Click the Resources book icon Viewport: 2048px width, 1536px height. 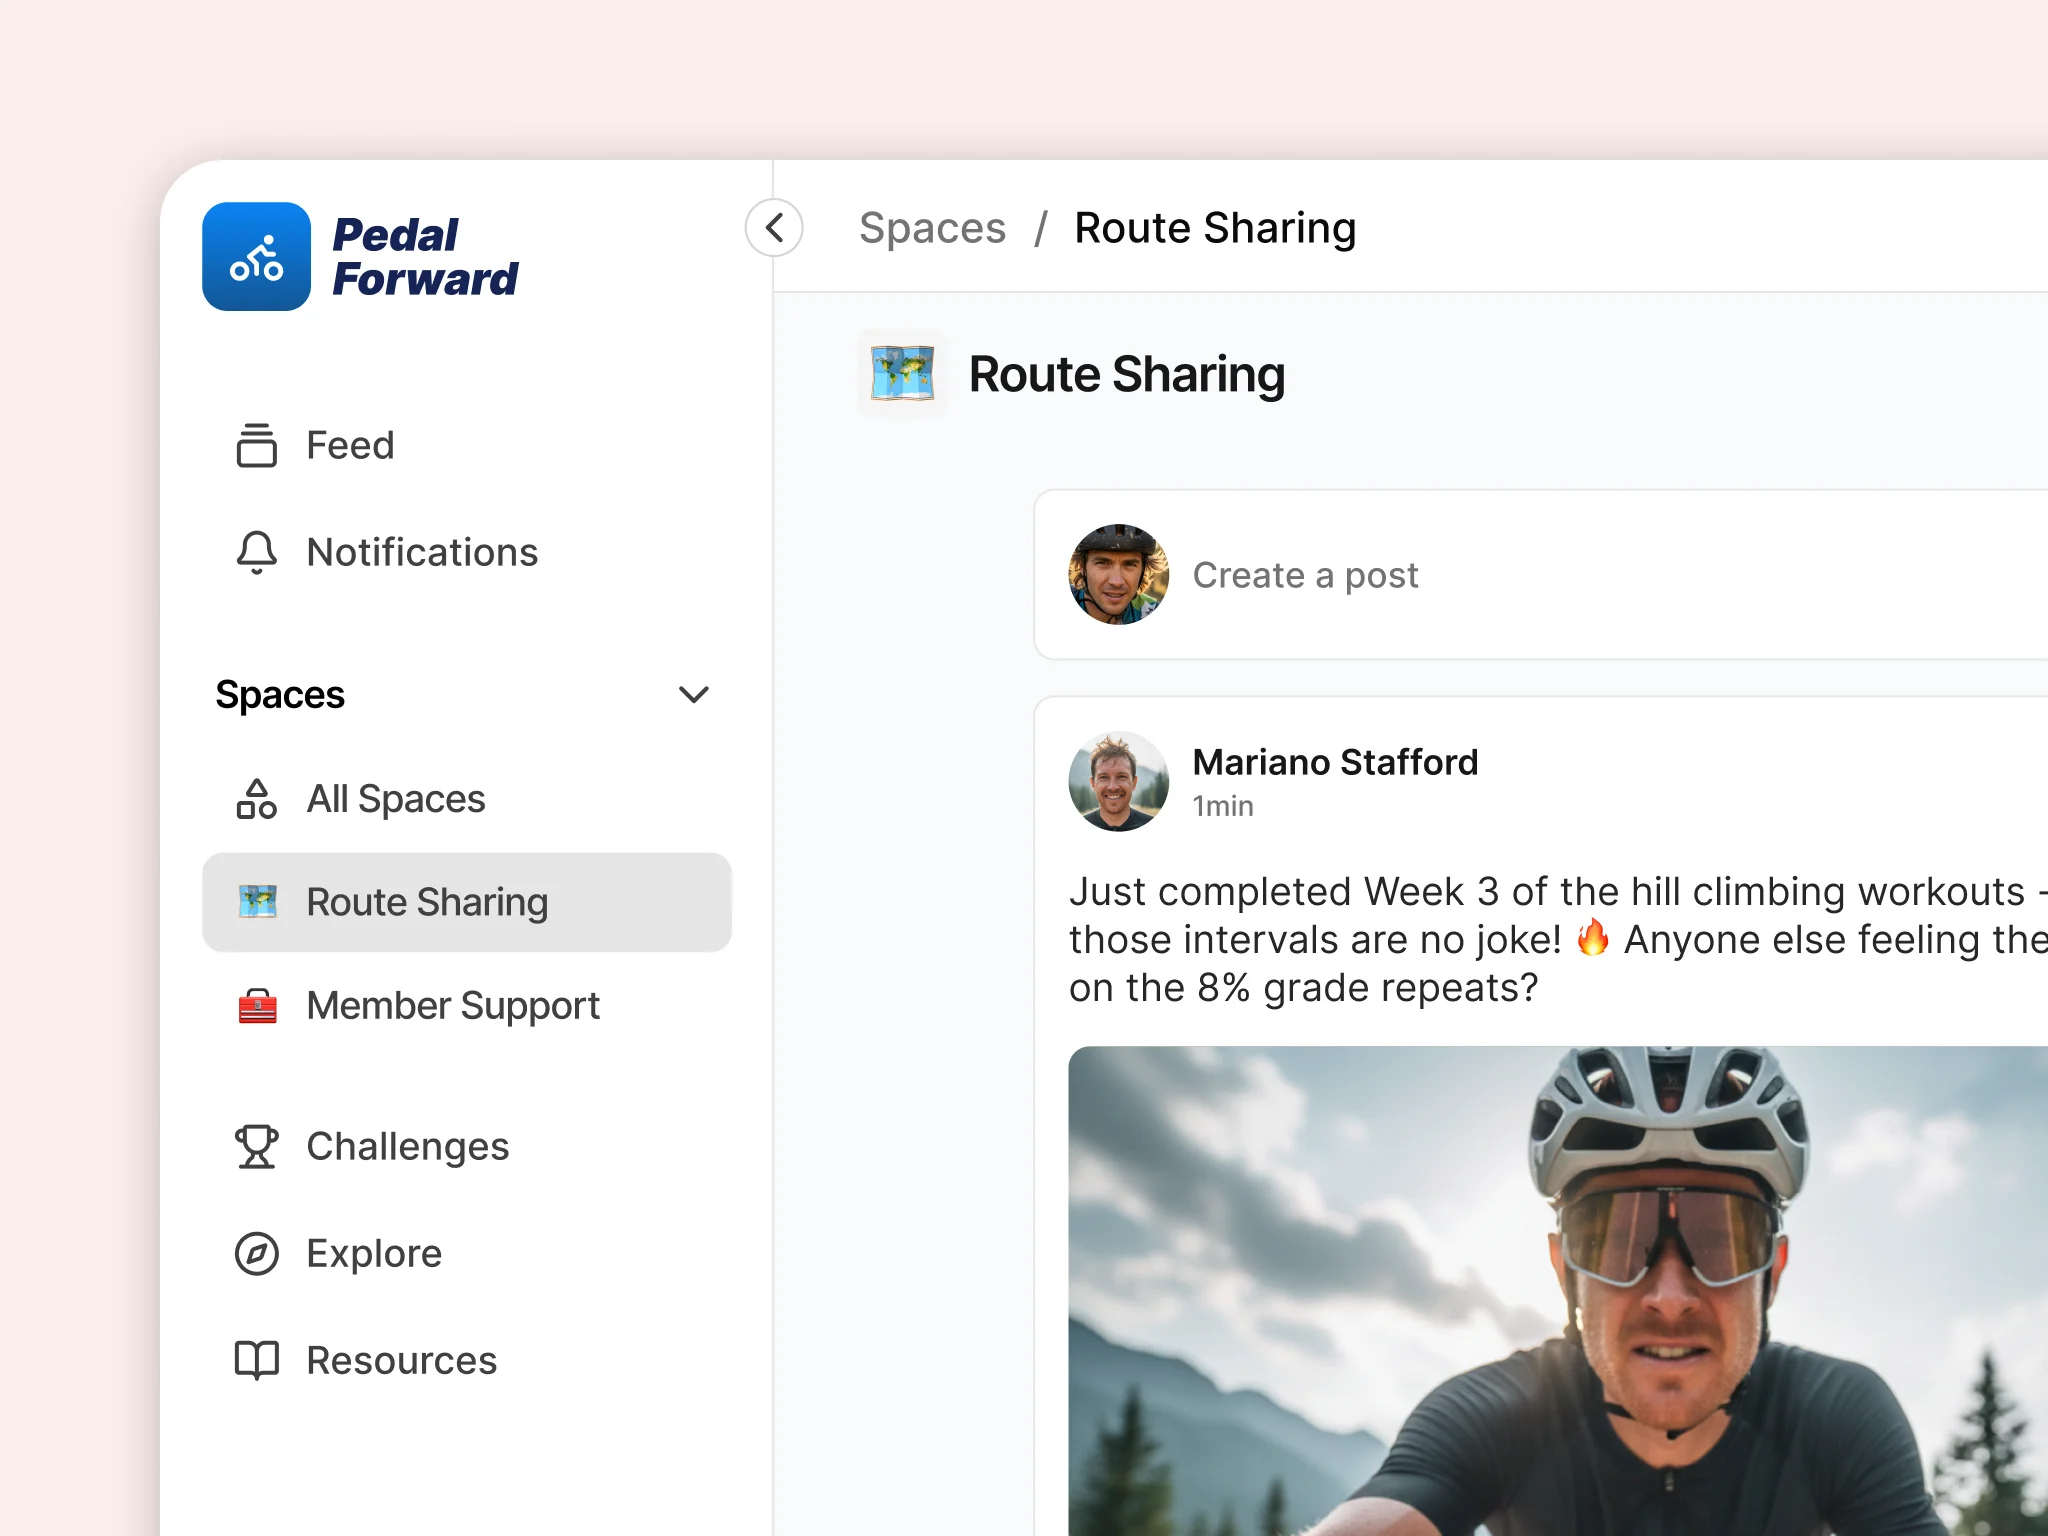(256, 1361)
